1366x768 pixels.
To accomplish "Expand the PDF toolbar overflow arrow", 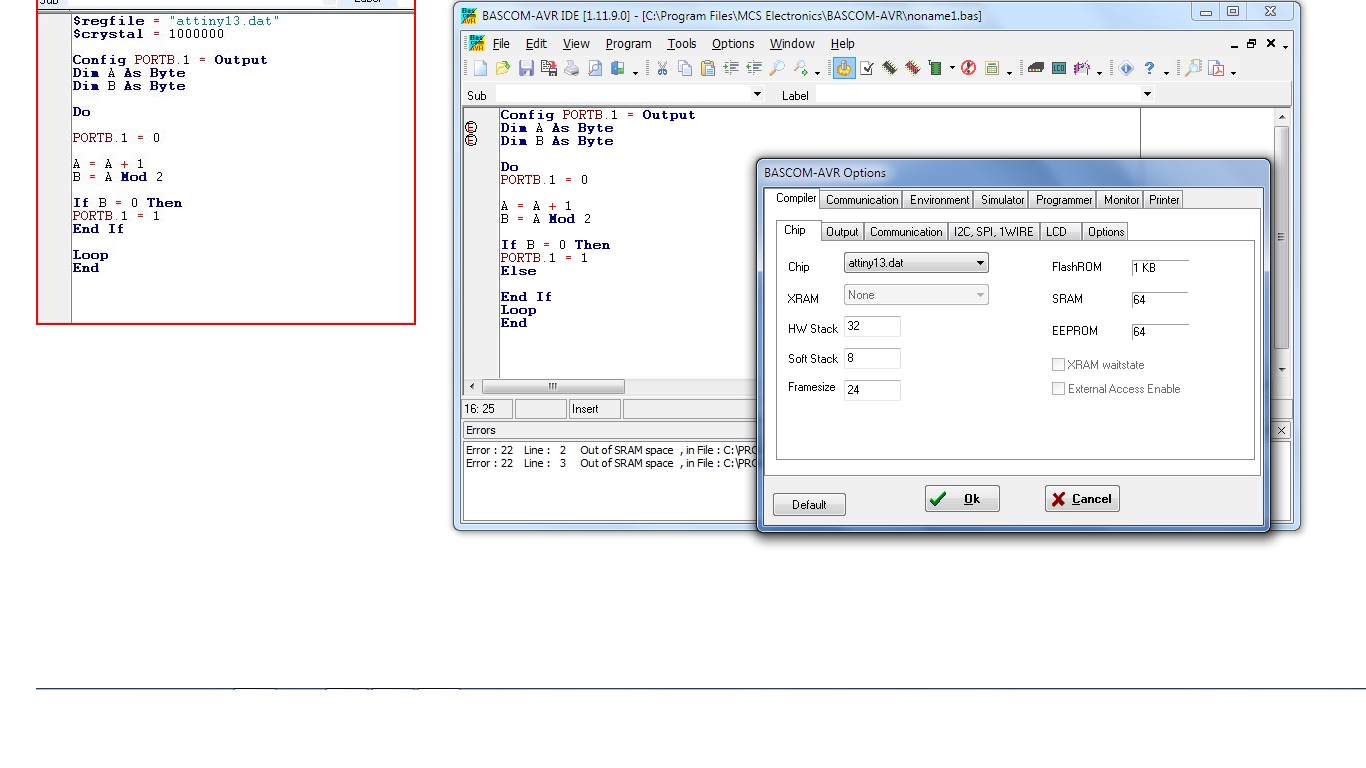I will [1233, 71].
